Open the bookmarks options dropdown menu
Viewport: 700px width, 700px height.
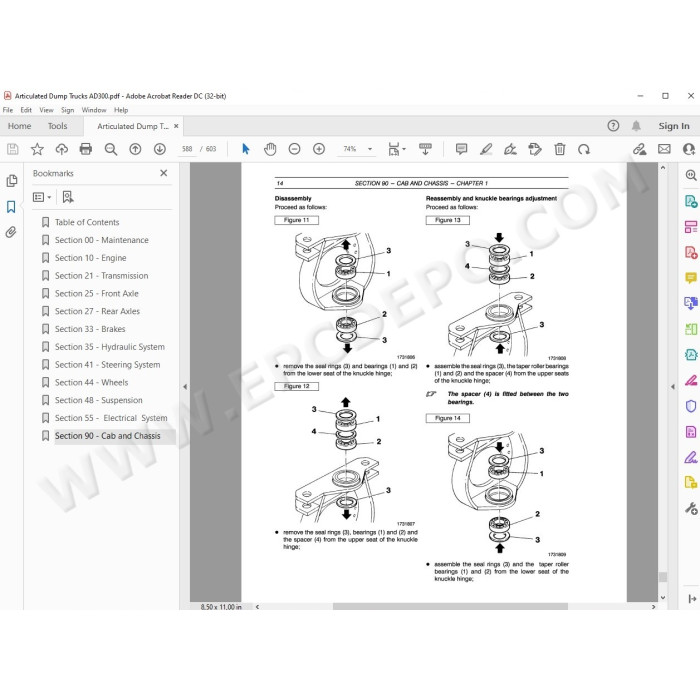coord(42,197)
